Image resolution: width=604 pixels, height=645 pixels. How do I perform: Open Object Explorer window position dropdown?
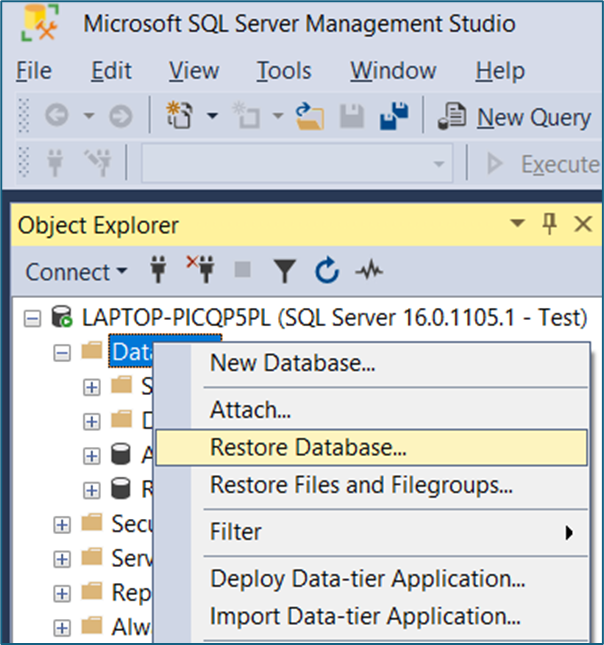point(517,223)
